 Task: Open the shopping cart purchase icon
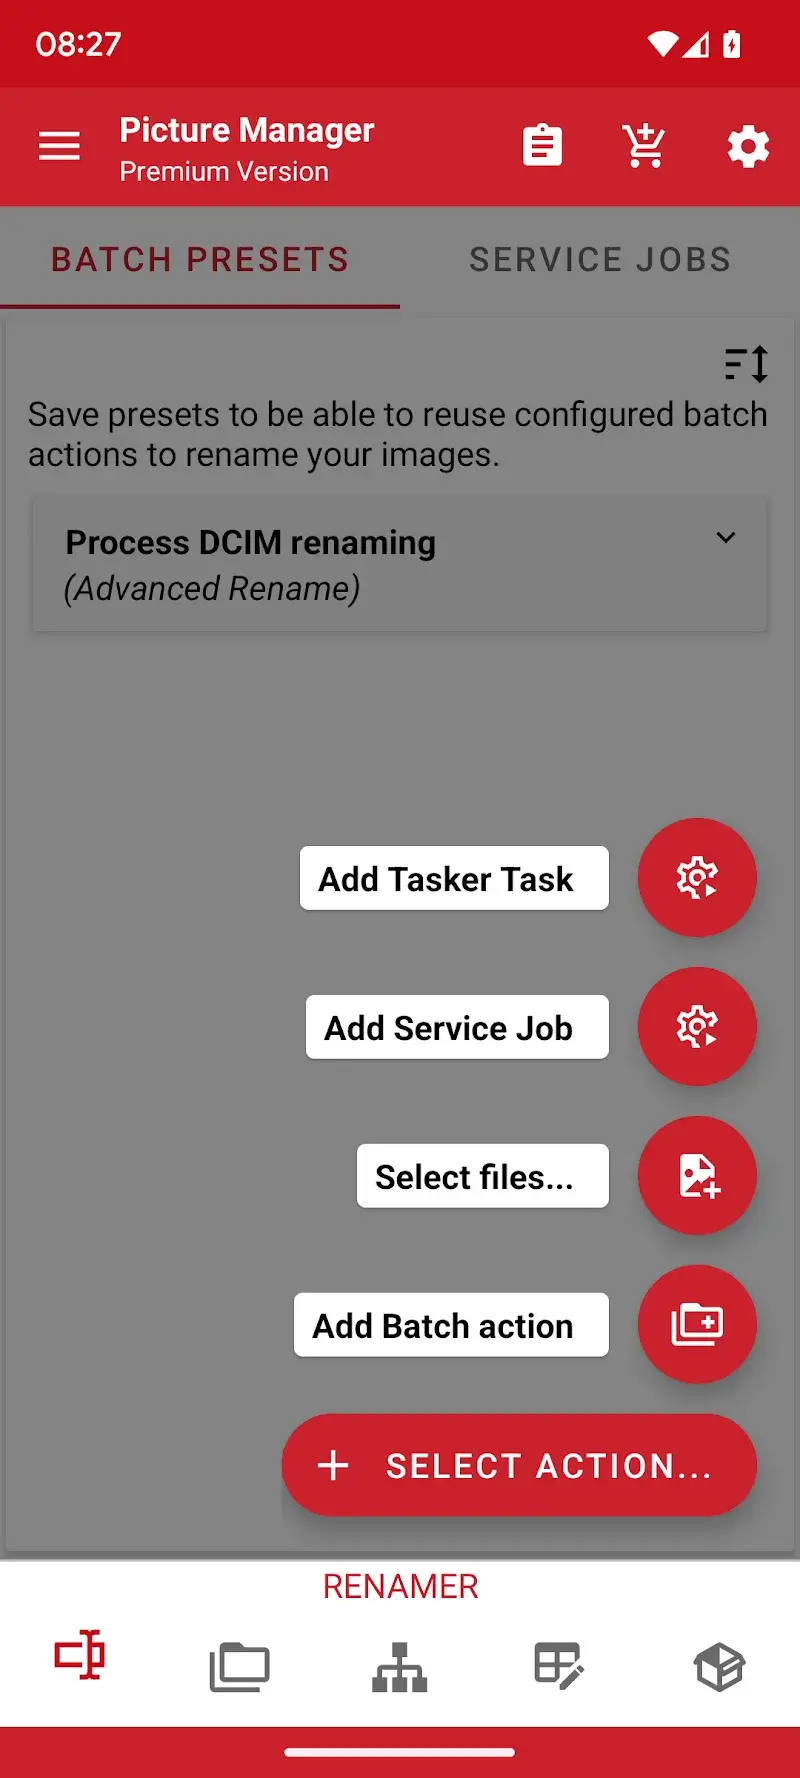coord(645,146)
